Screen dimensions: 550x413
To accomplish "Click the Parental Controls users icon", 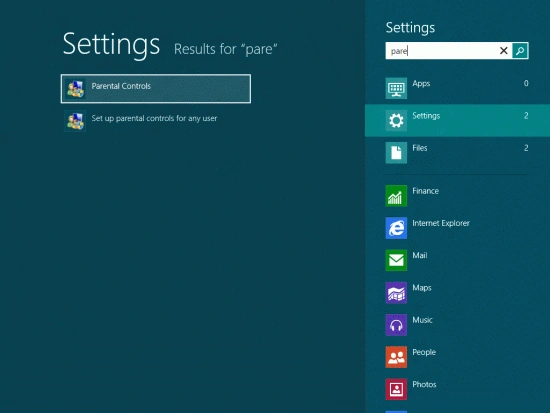I will 75,89.
